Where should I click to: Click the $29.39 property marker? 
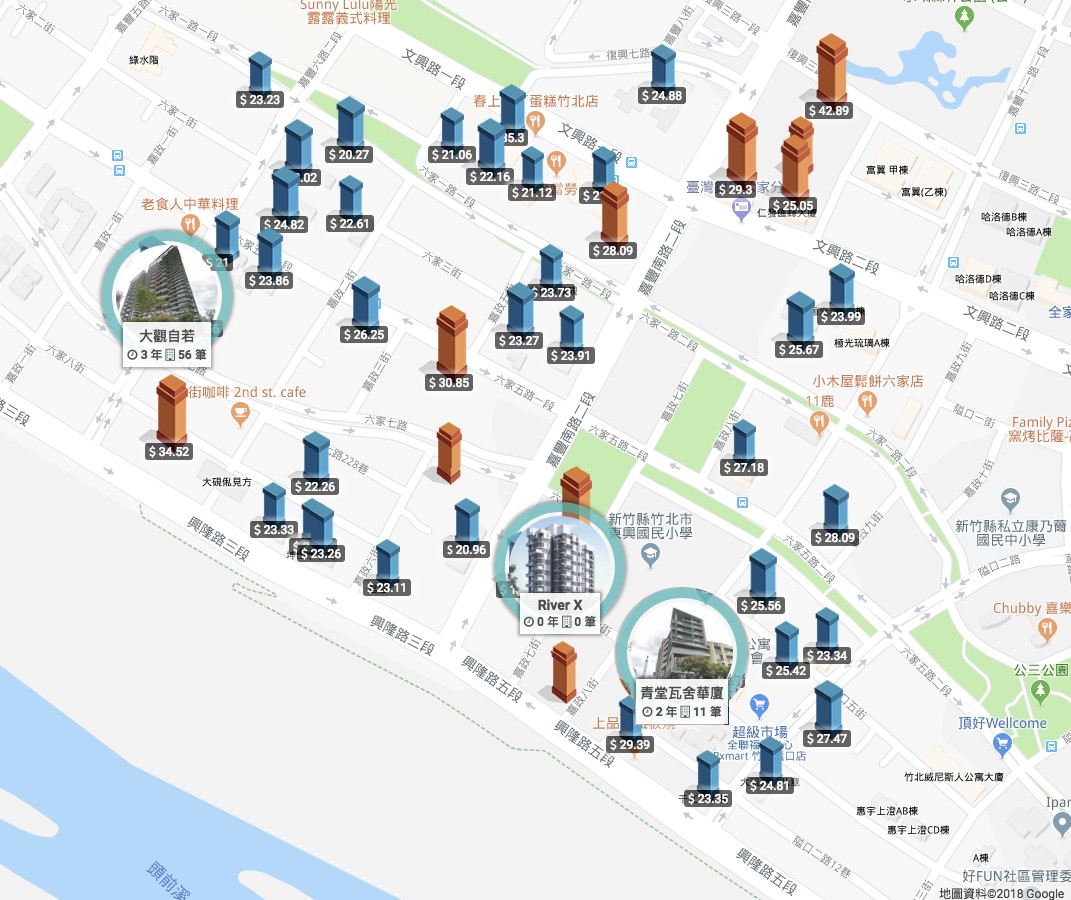(x=630, y=725)
